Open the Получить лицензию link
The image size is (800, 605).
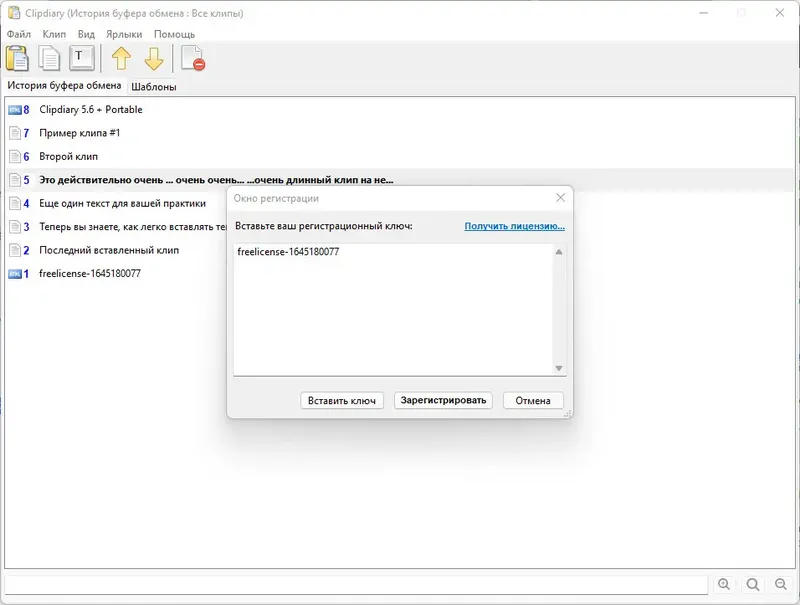[514, 226]
